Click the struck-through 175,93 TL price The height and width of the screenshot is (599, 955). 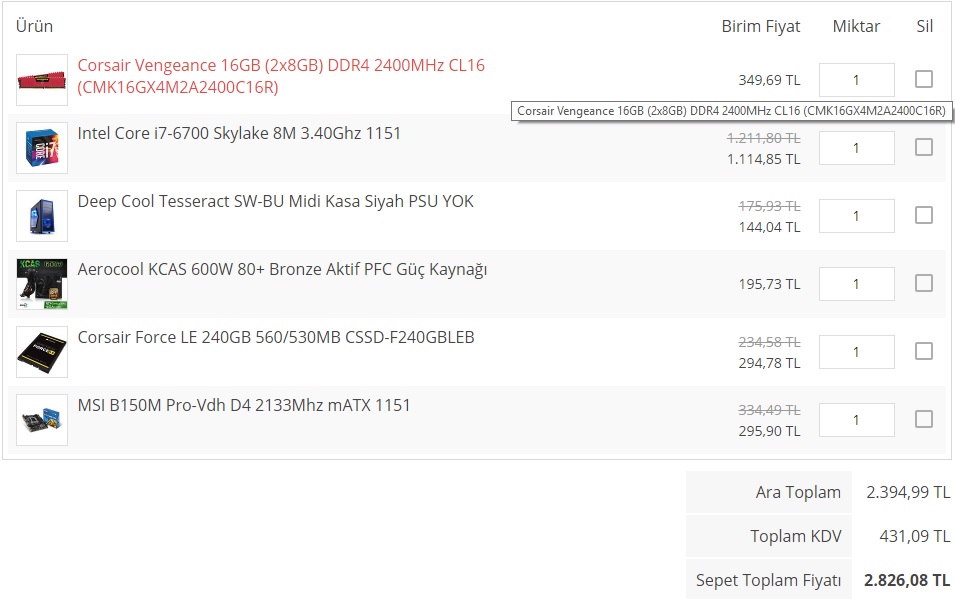(x=769, y=207)
